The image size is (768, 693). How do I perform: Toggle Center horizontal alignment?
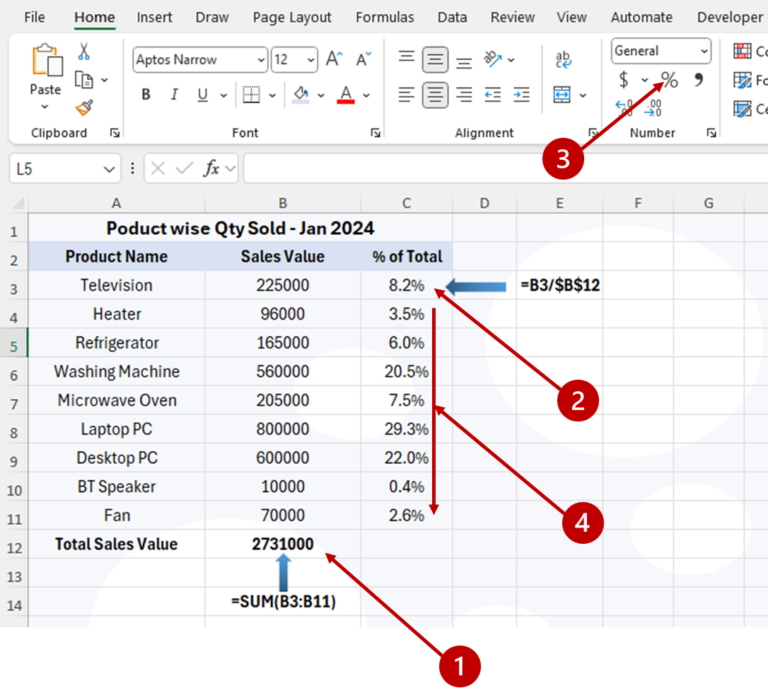point(435,95)
